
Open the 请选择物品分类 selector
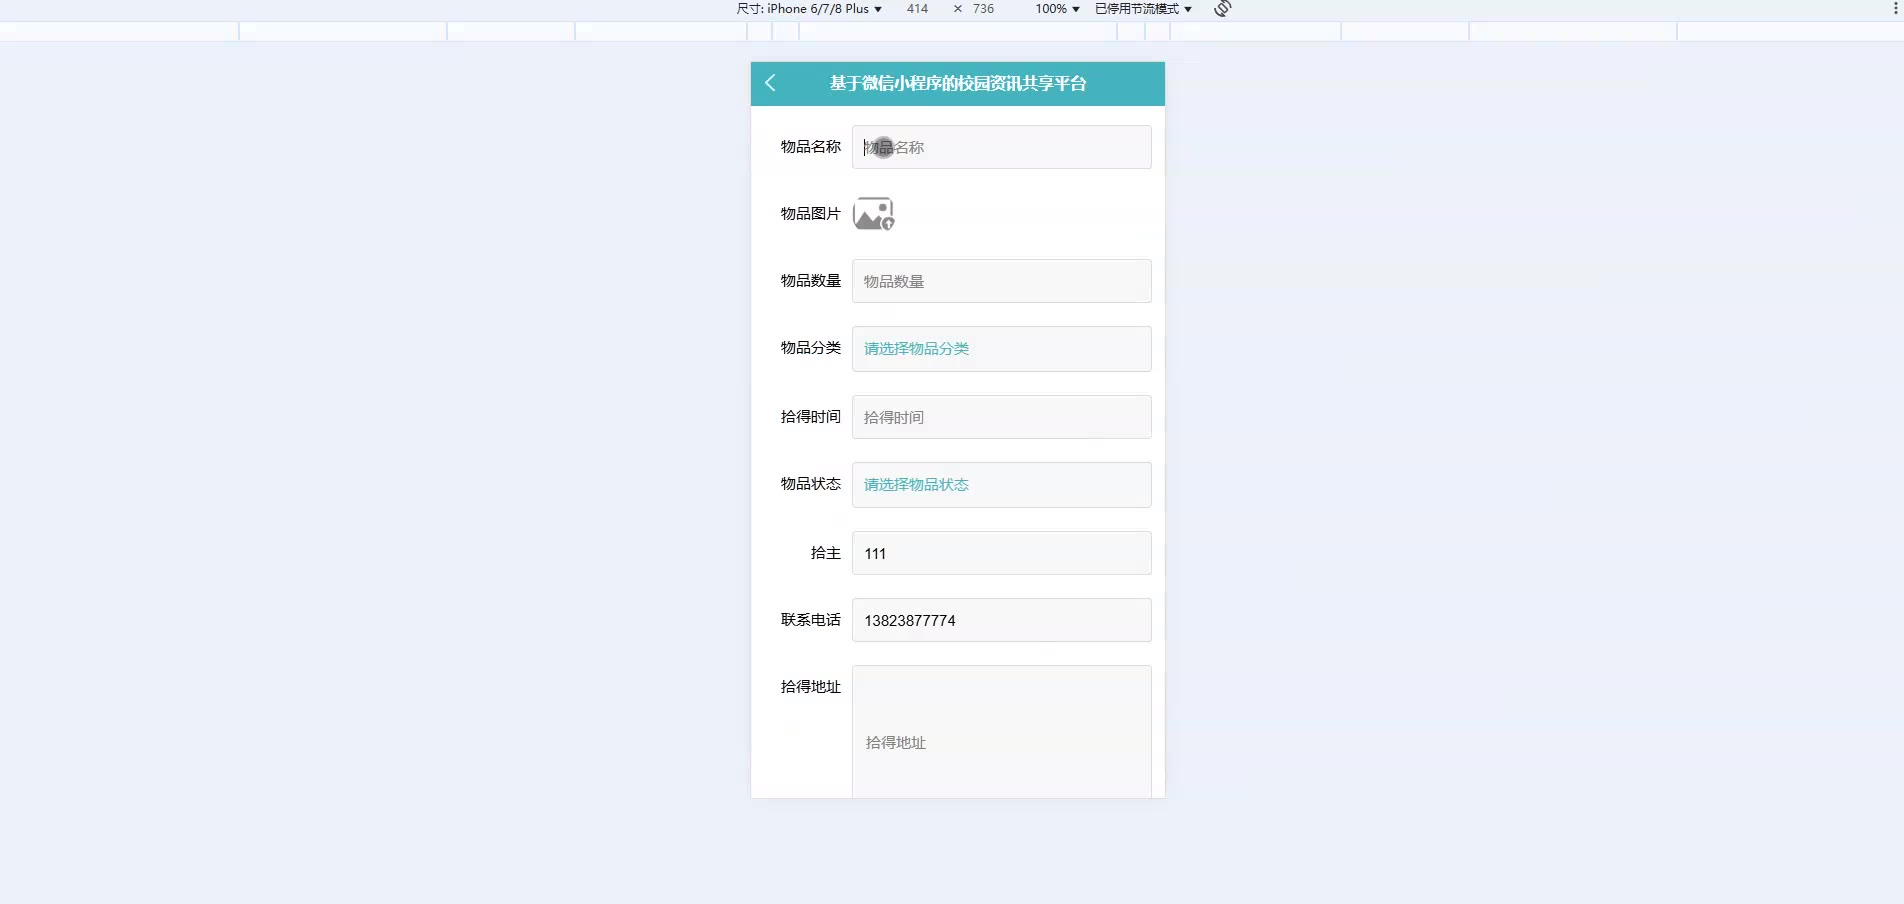(1001, 349)
